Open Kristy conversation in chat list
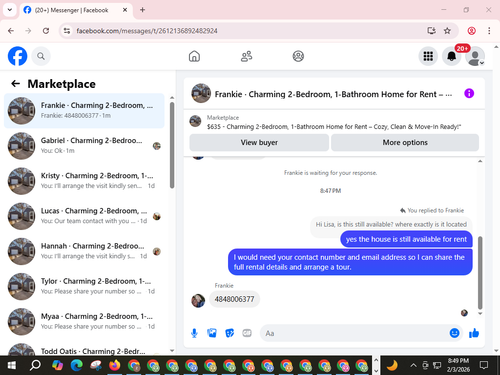Image resolution: width=500 pixels, height=375 pixels. tap(84, 181)
